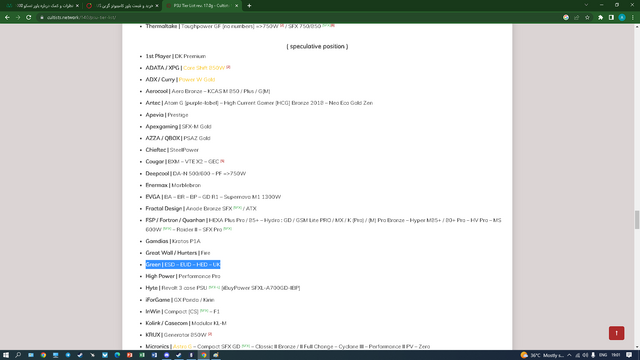This screenshot has height=360, width=640.
Task: Reload the current page
Action: pyautogui.click(x=29, y=17)
